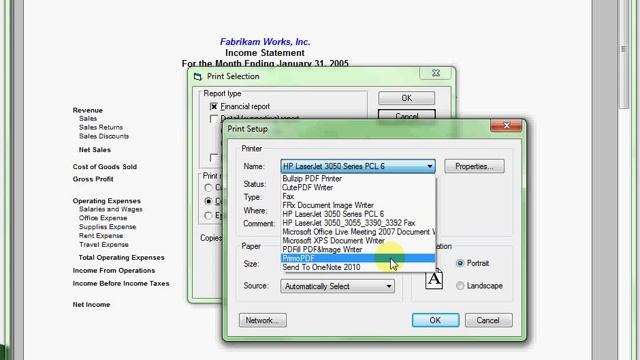The image size is (640, 360).
Task: Click the Rent Expense row
Action: click(101, 236)
